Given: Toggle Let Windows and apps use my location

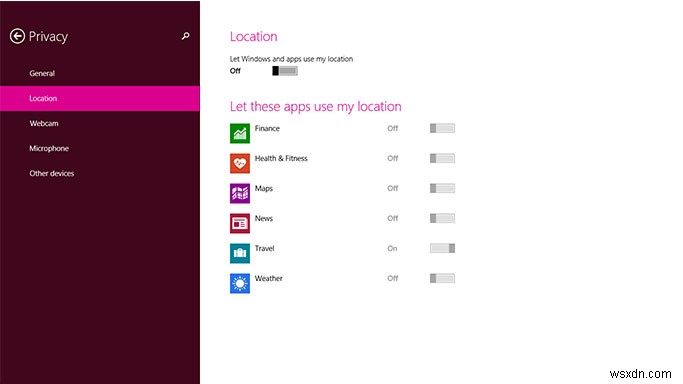Looking at the screenshot, I should (285, 71).
